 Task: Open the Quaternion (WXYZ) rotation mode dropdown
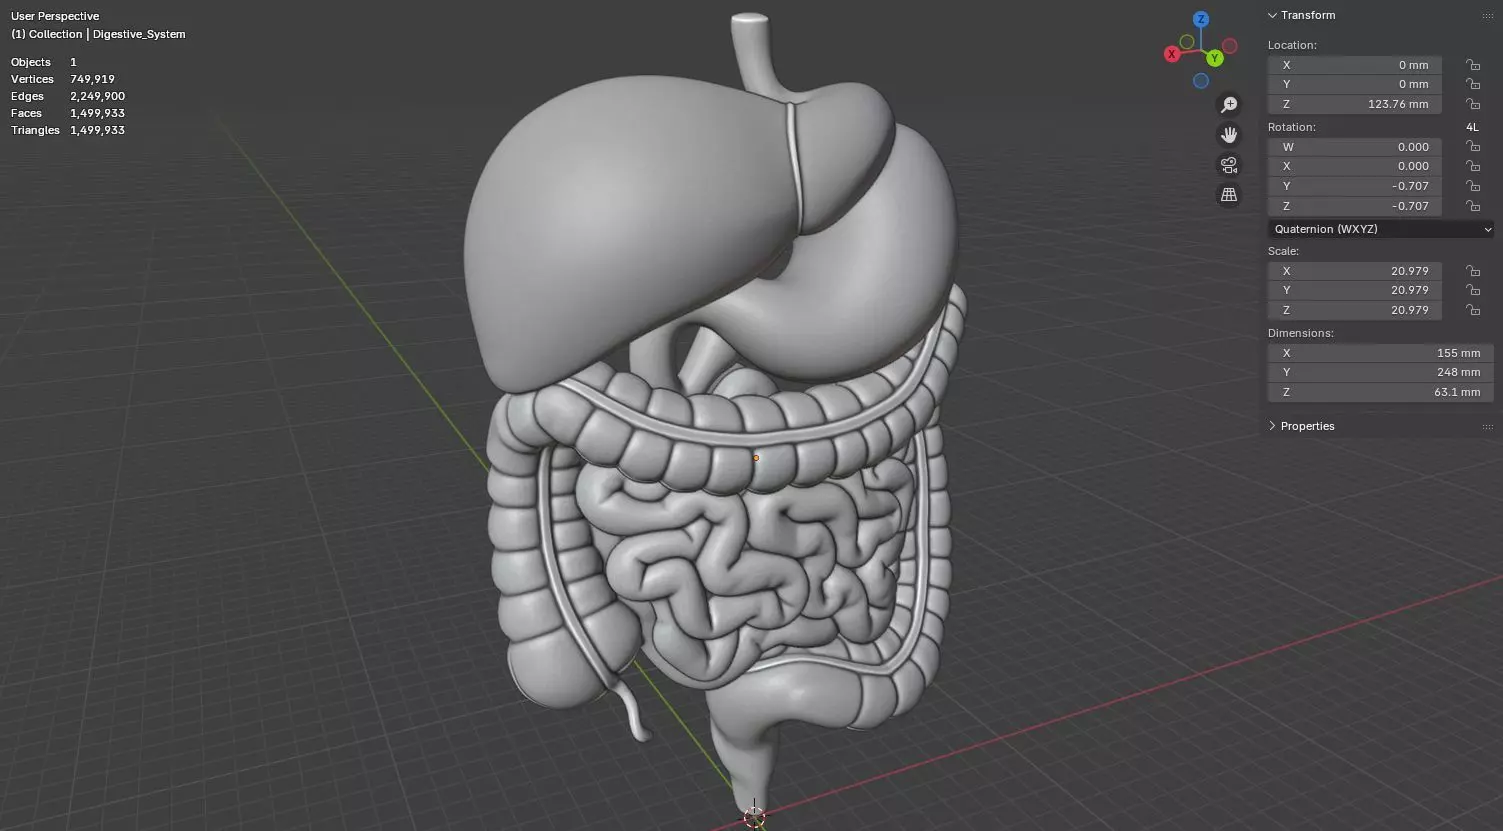coord(1381,229)
